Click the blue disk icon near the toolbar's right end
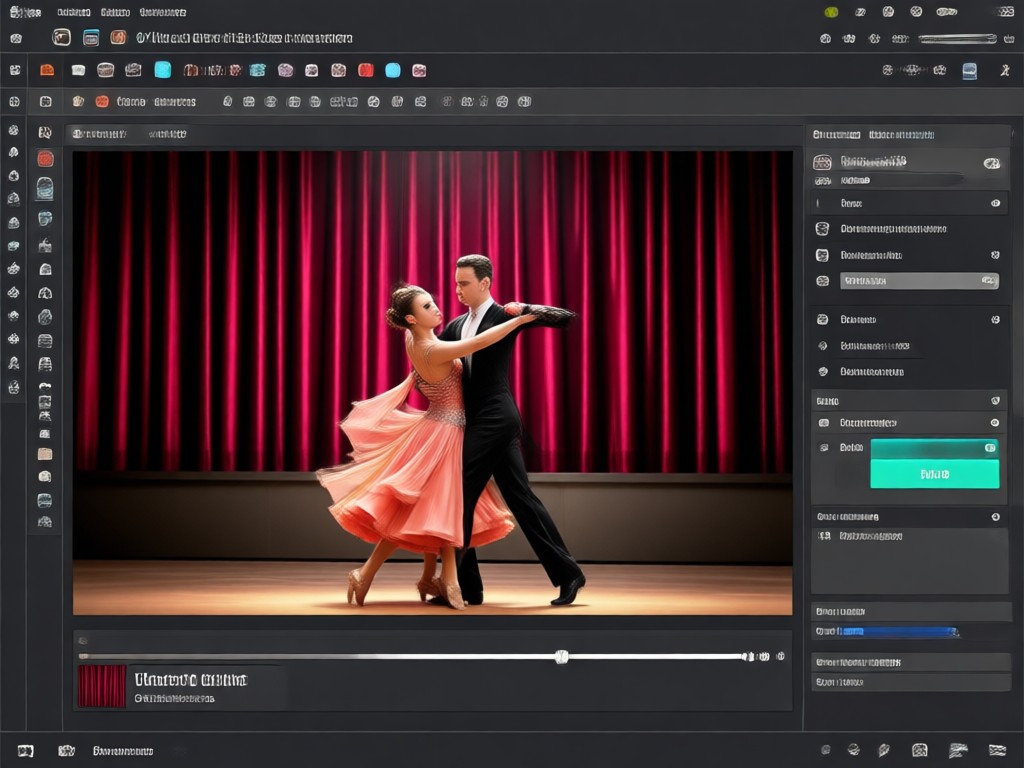The image size is (1024, 768). coord(970,71)
